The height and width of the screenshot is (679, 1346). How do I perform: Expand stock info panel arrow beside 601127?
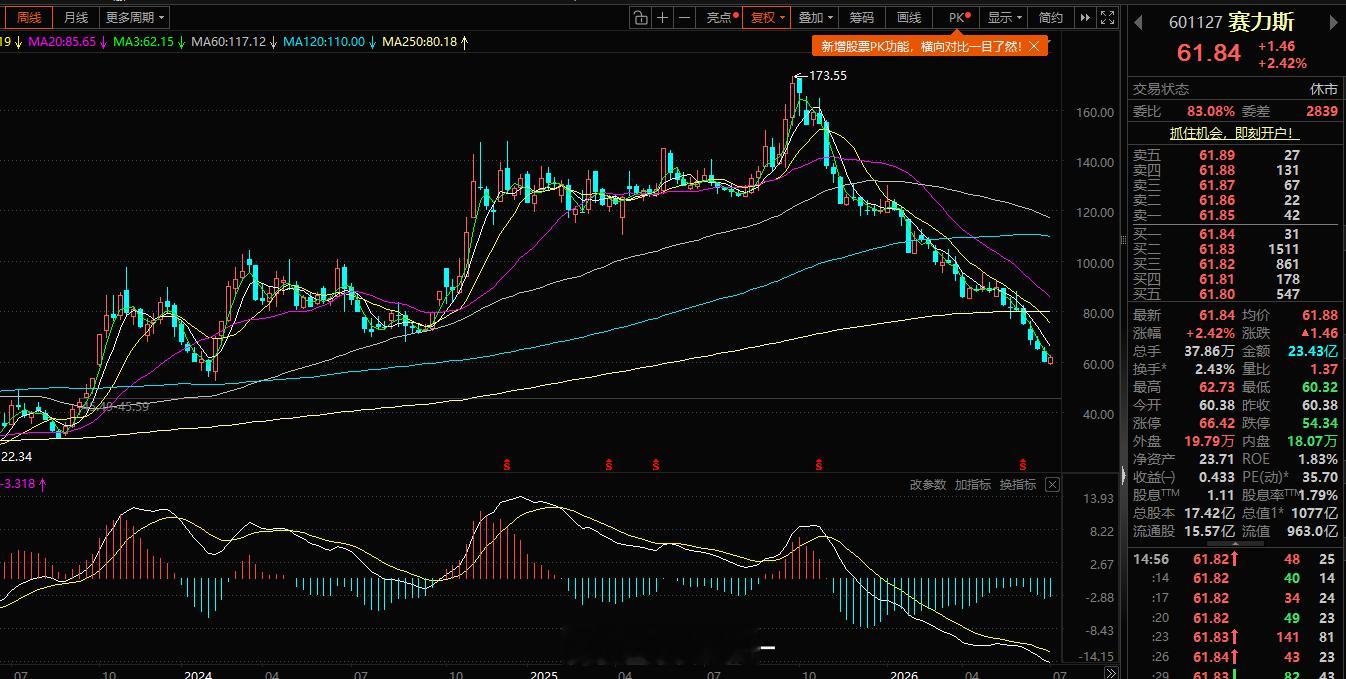[x=1138, y=21]
